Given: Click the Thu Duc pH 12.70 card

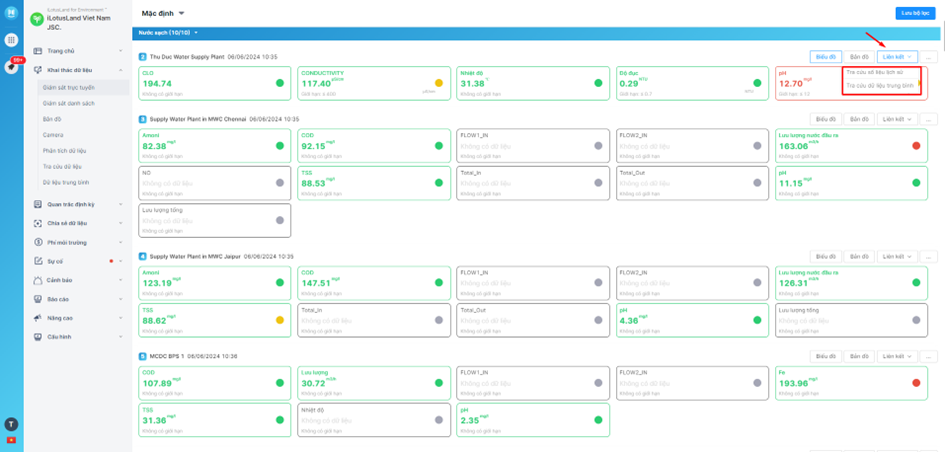Looking at the screenshot, I should tap(852, 83).
